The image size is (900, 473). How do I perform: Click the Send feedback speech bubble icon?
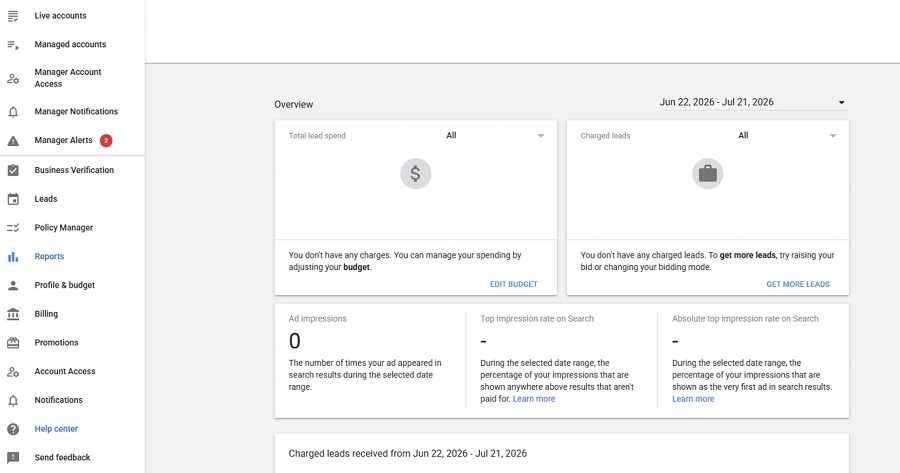(13, 458)
